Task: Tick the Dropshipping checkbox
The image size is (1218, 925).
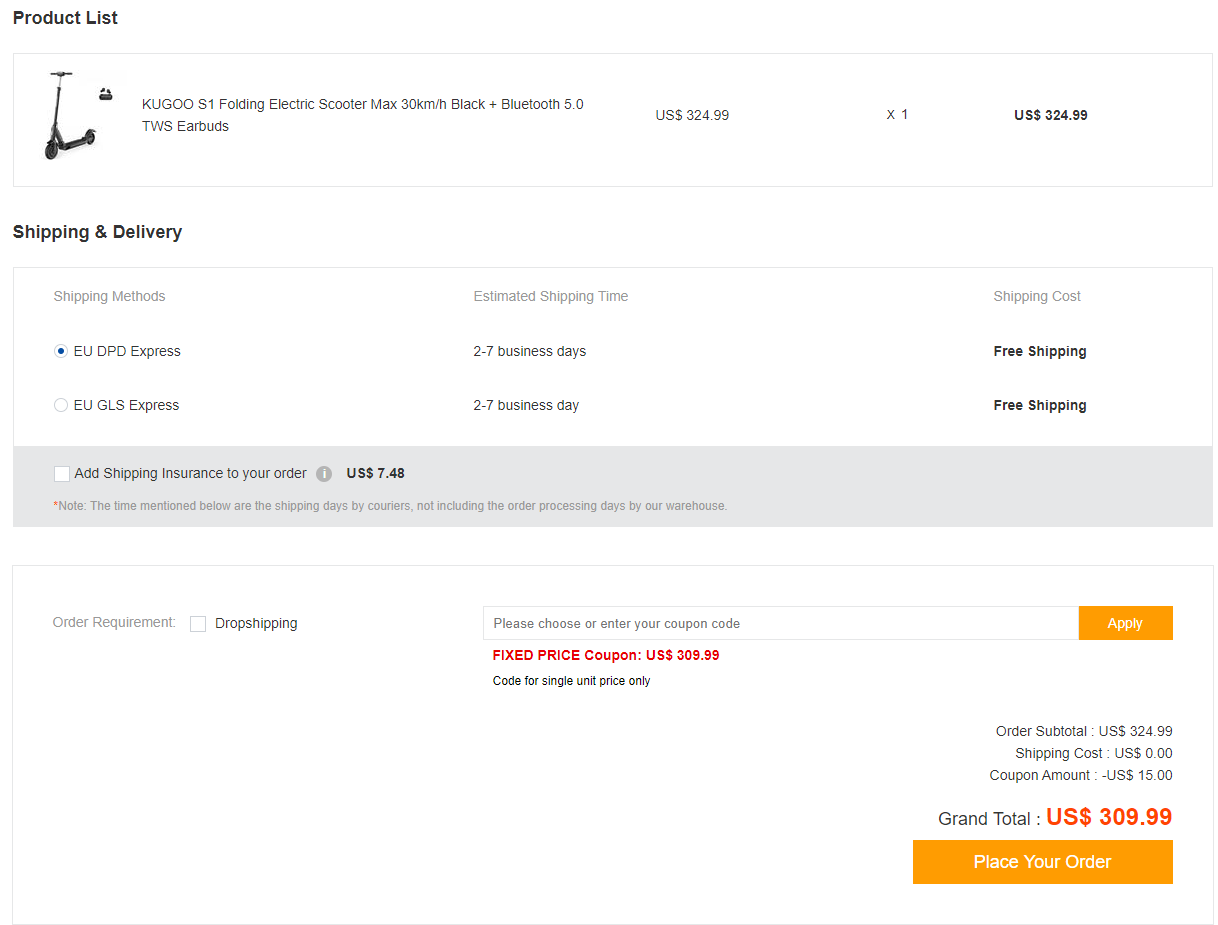Action: pos(198,624)
